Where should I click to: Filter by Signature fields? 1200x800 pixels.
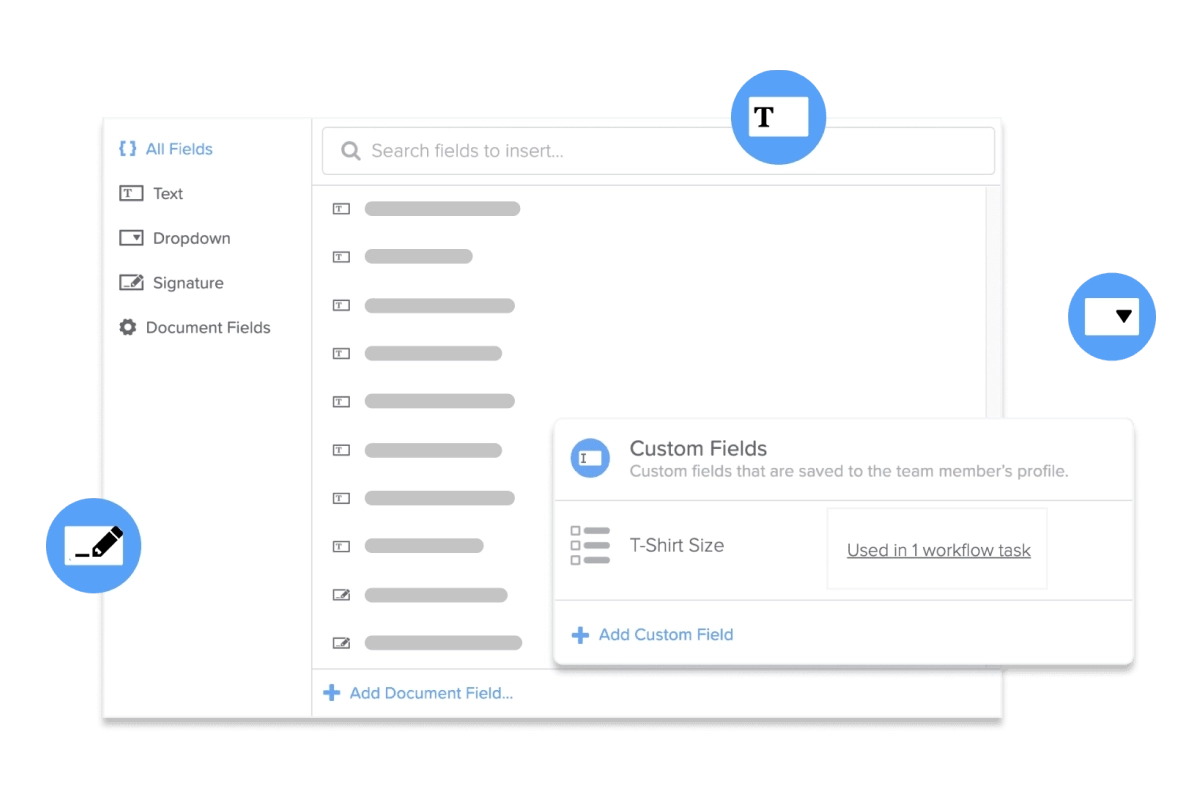coord(188,283)
